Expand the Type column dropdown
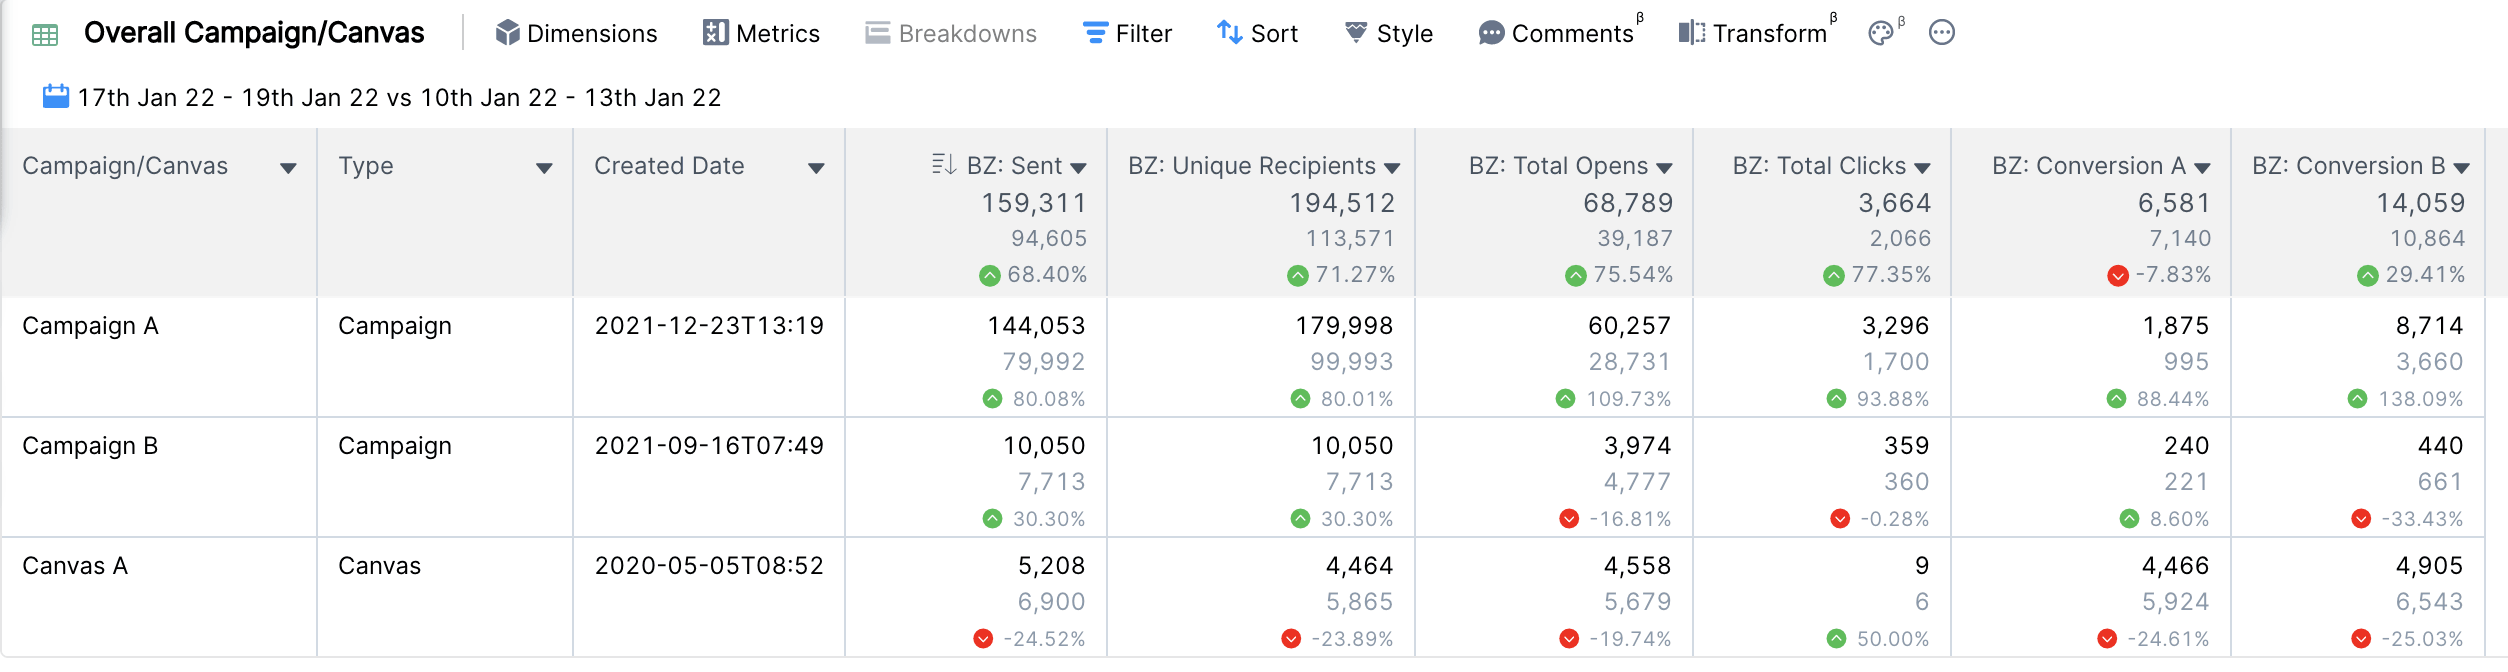This screenshot has height=672, width=2508. click(544, 168)
